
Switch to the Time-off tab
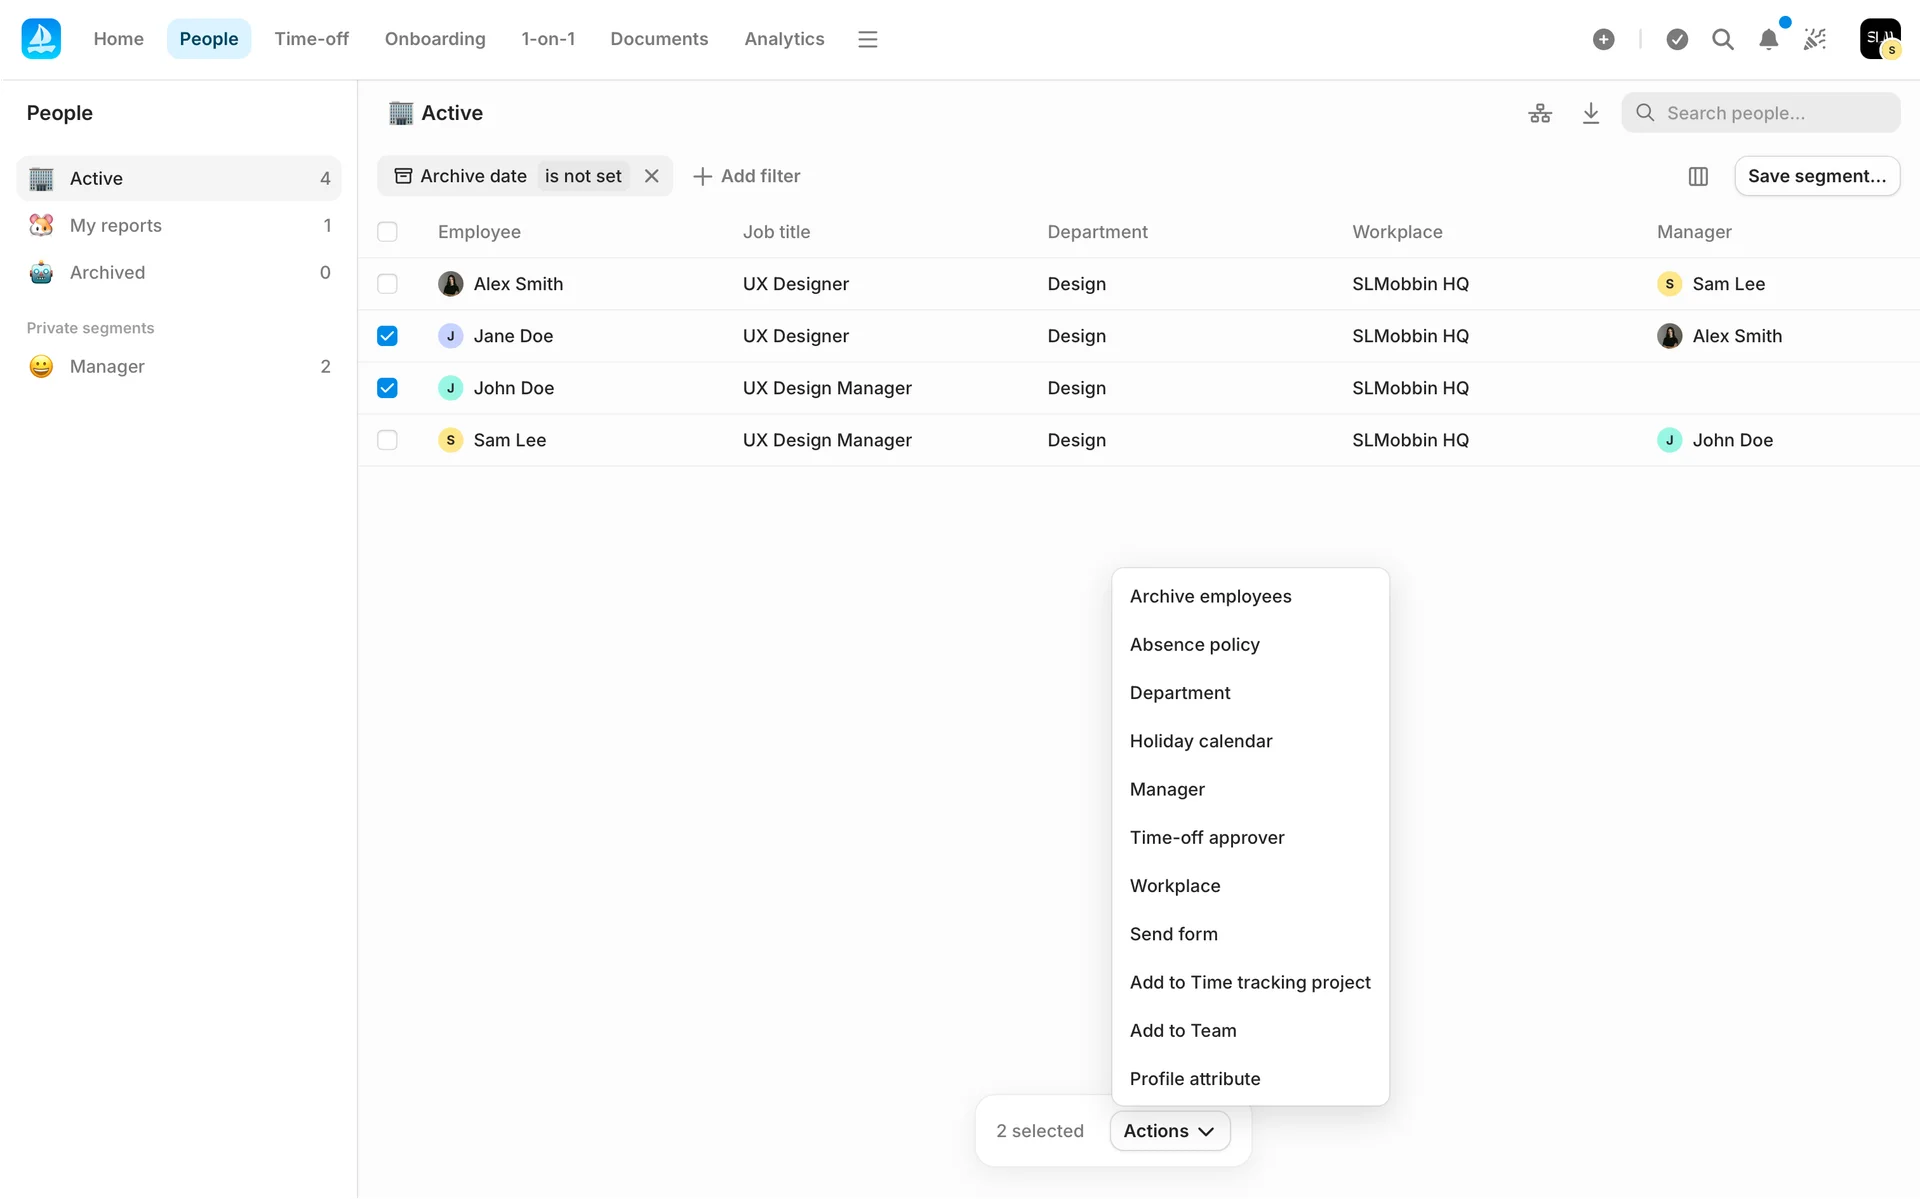click(311, 39)
